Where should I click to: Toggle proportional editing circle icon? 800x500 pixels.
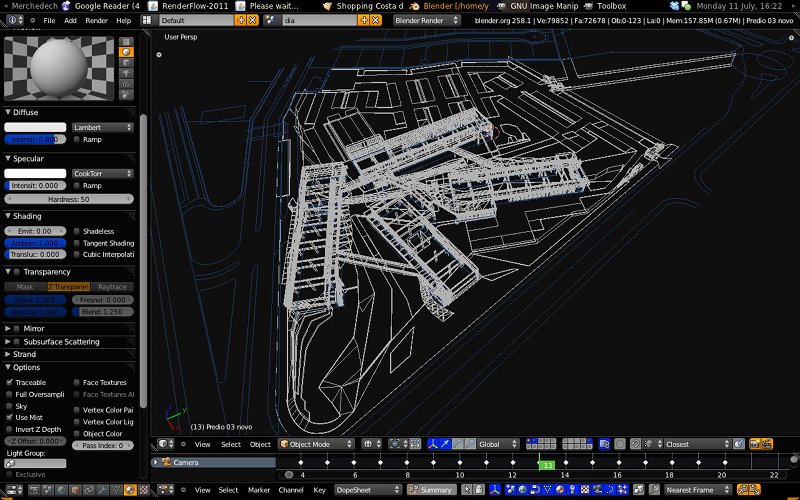click(620, 444)
